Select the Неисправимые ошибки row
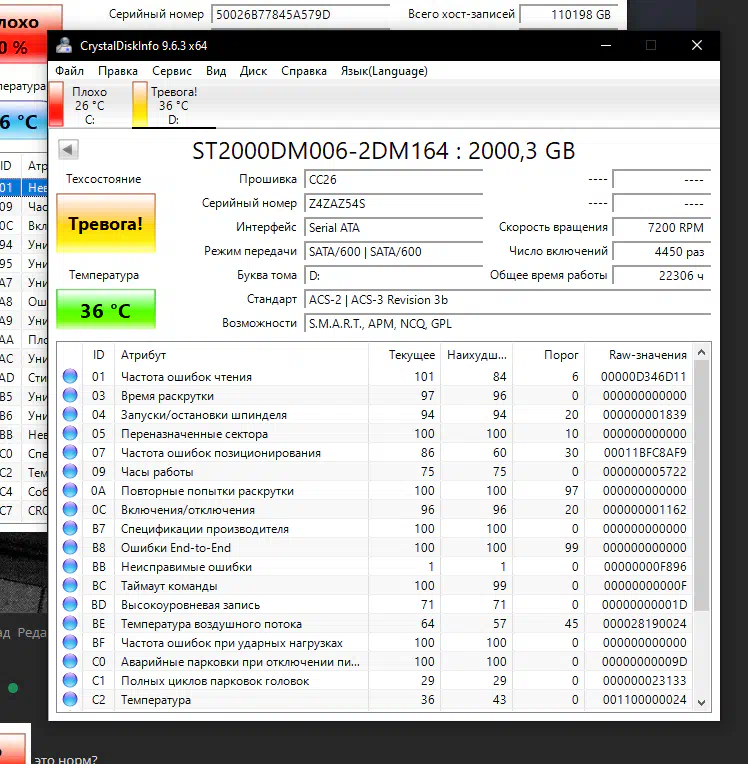Viewport: 748px width, 764px height. 375,566
